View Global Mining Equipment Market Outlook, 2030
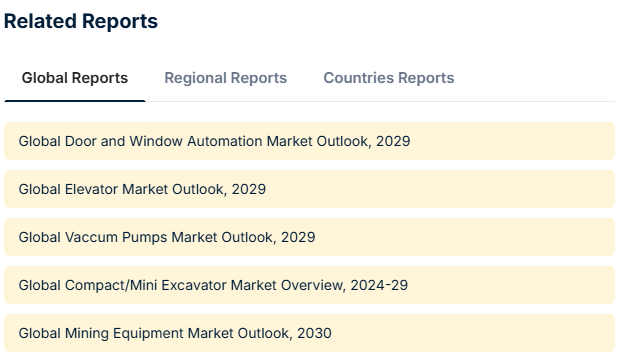Viewport: 621px width, 361px height. coord(309,333)
